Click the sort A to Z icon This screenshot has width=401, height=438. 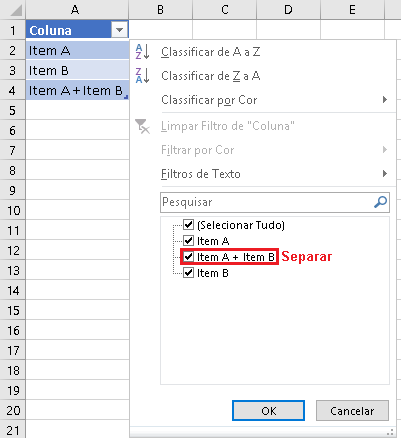[x=142, y=52]
